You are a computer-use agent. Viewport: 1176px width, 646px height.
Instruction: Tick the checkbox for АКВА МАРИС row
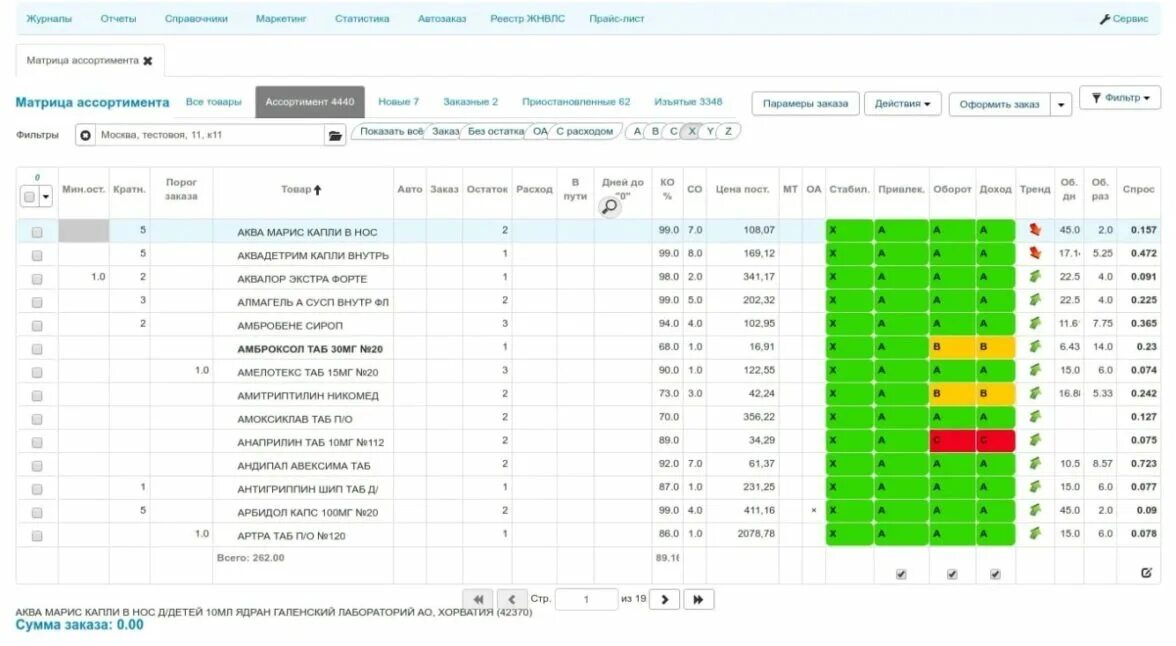[37, 233]
